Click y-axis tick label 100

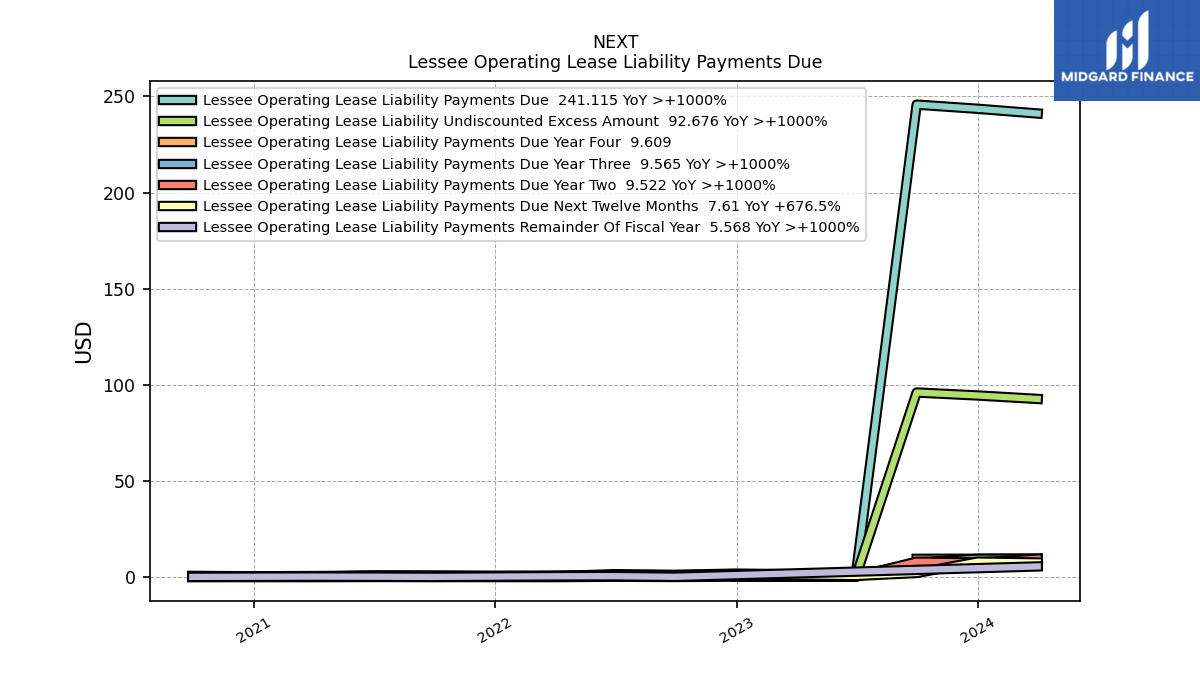[120, 385]
